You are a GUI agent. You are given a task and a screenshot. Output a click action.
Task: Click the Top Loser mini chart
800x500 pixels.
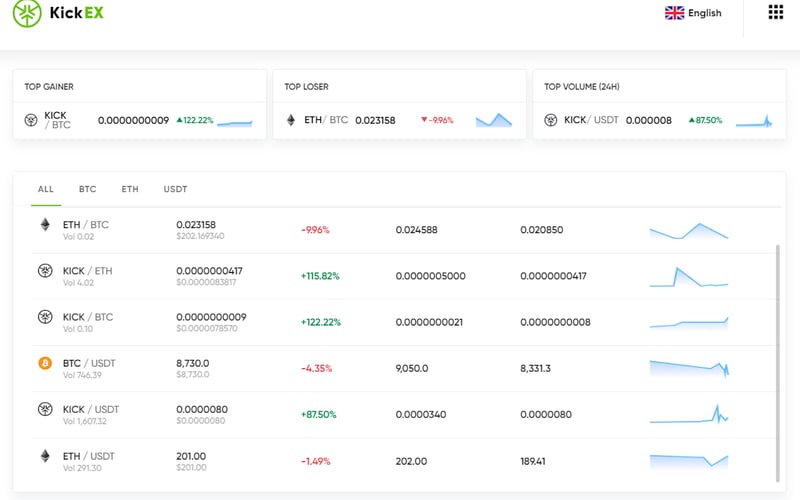tap(493, 120)
